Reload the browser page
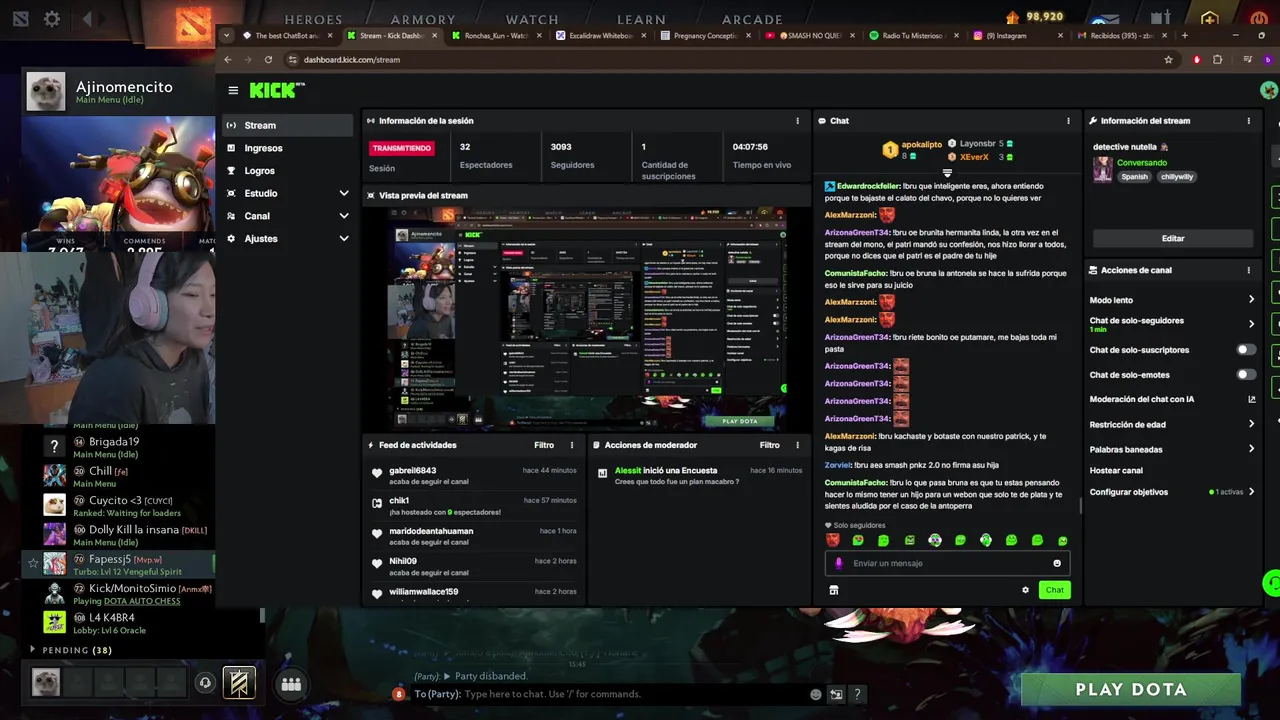 pyautogui.click(x=268, y=59)
